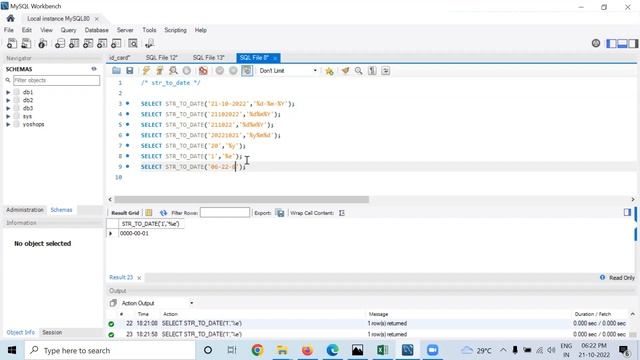Toggle wrap cell content icon
Viewport: 640px width, 360px height.
tap(342, 213)
